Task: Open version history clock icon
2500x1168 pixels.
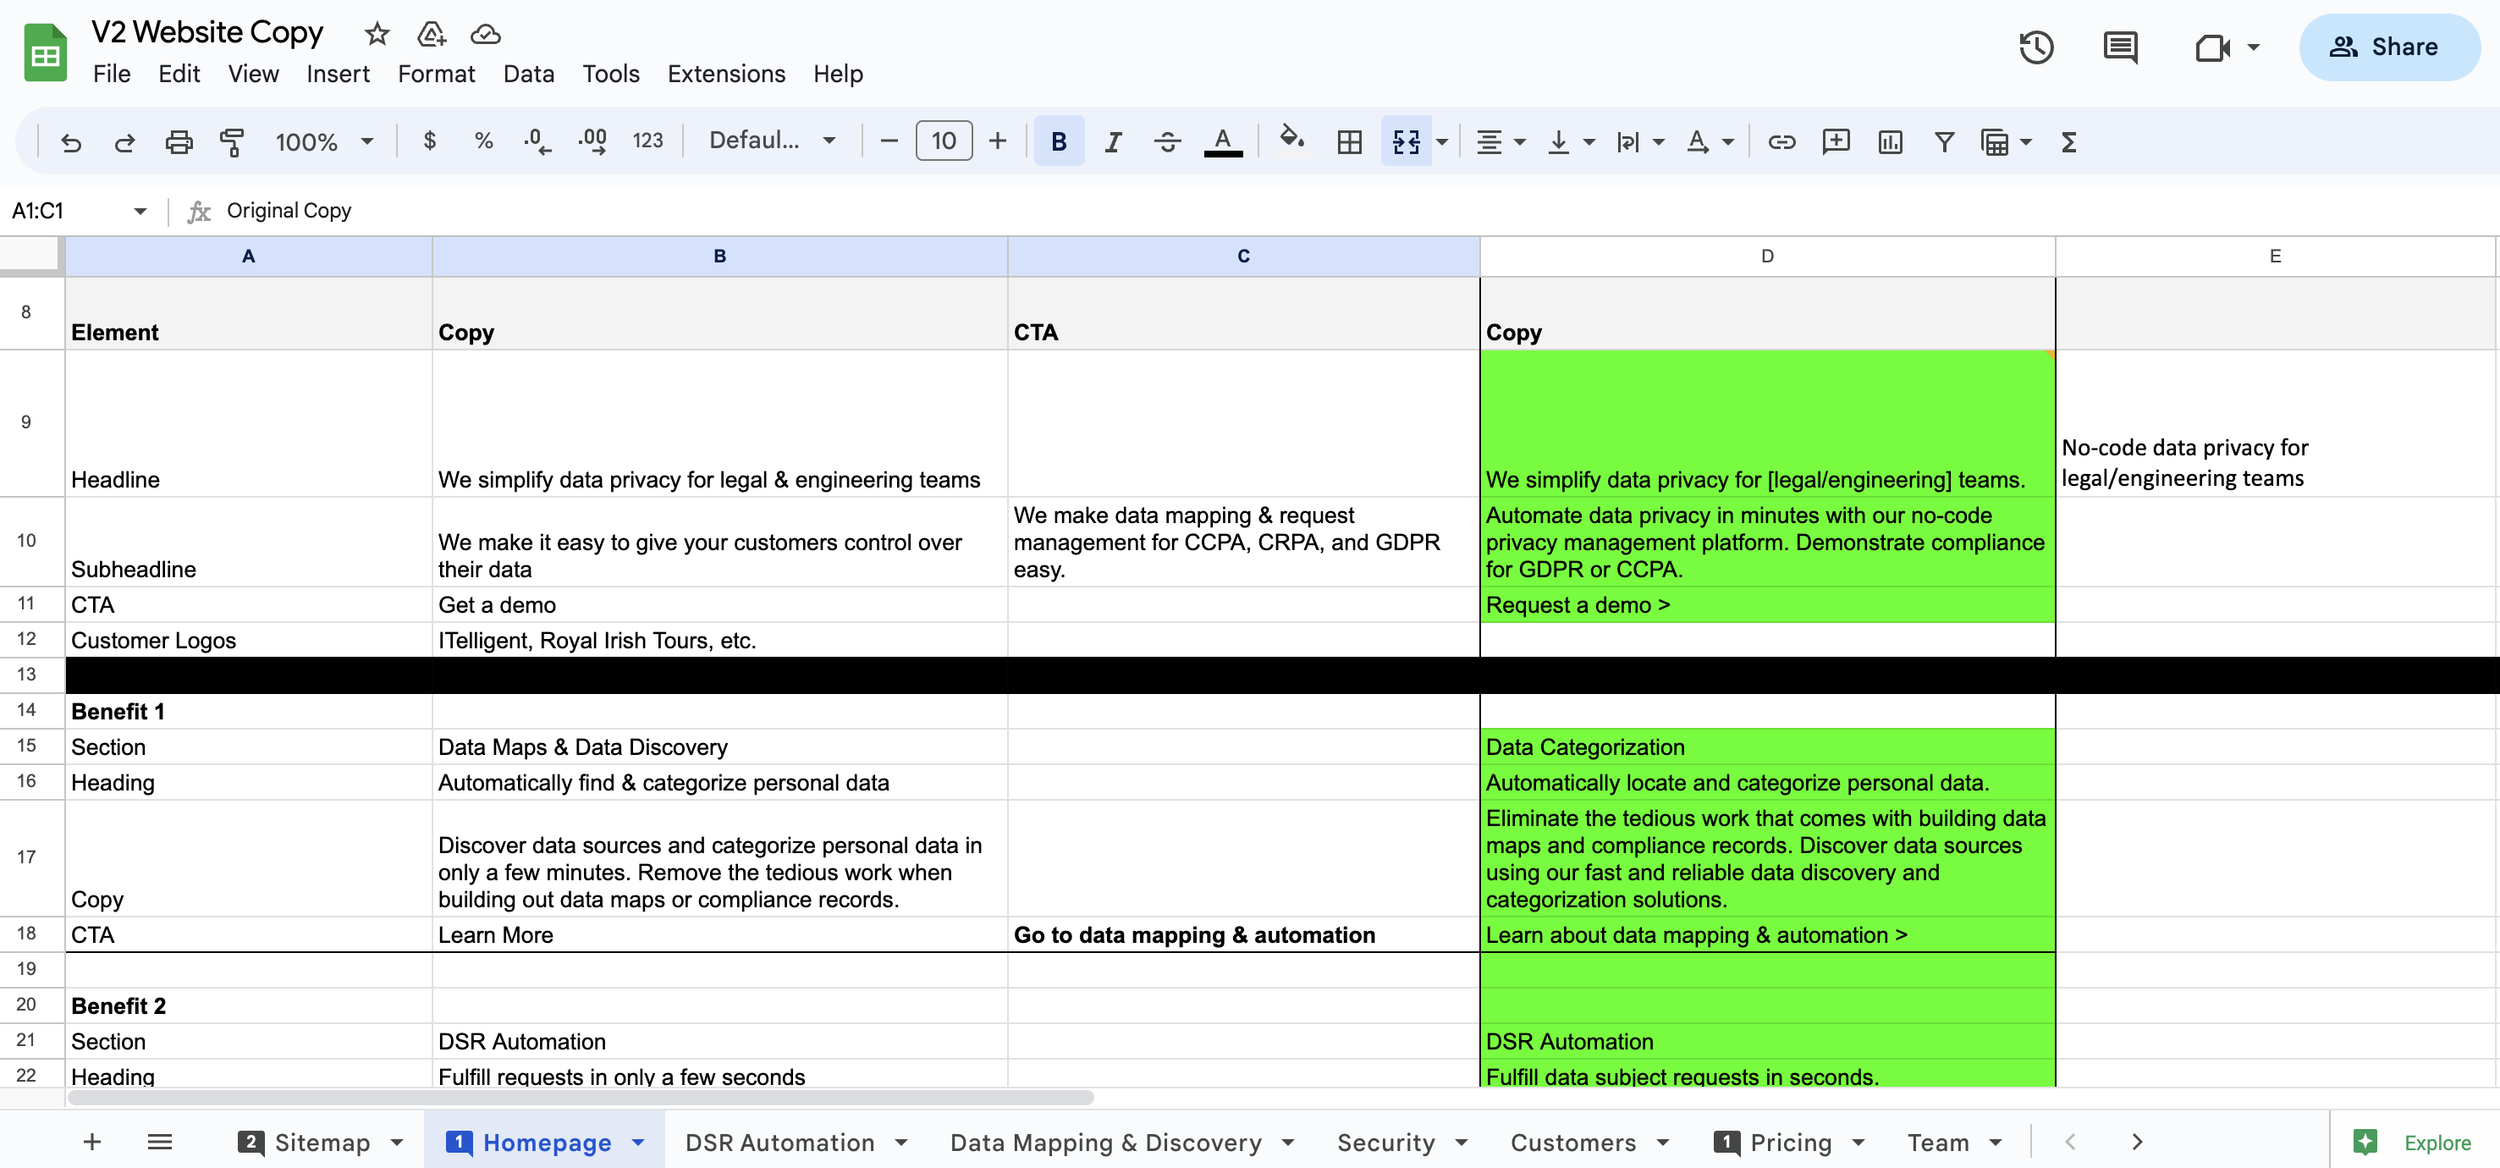Action: (2036, 47)
